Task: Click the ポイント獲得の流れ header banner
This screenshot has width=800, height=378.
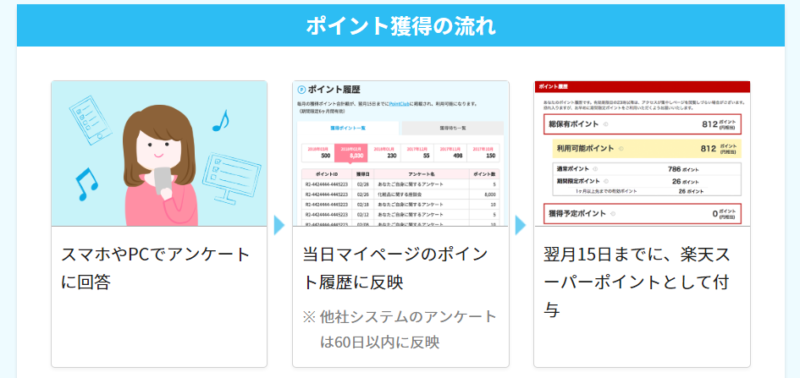Action: [x=401, y=26]
